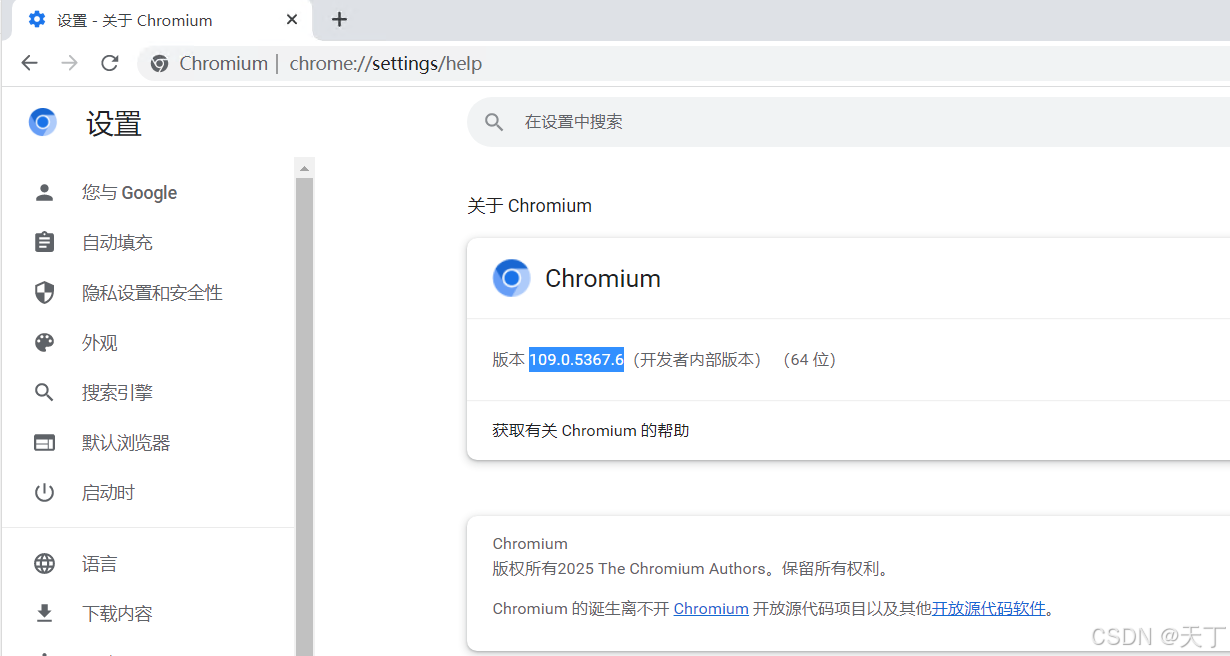Screen dimensions: 1230x656
Task: Click the Chromium site info icon in the address bar
Action: 159,64
